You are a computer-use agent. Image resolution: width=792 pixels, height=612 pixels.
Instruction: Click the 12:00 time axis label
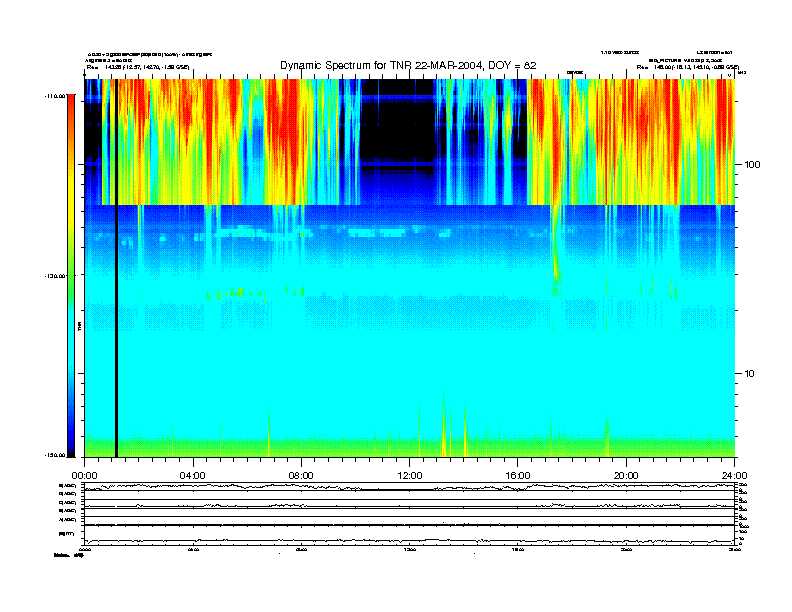pos(410,476)
